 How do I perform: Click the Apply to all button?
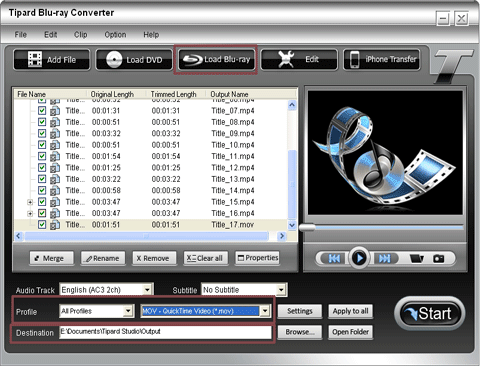coord(350,311)
